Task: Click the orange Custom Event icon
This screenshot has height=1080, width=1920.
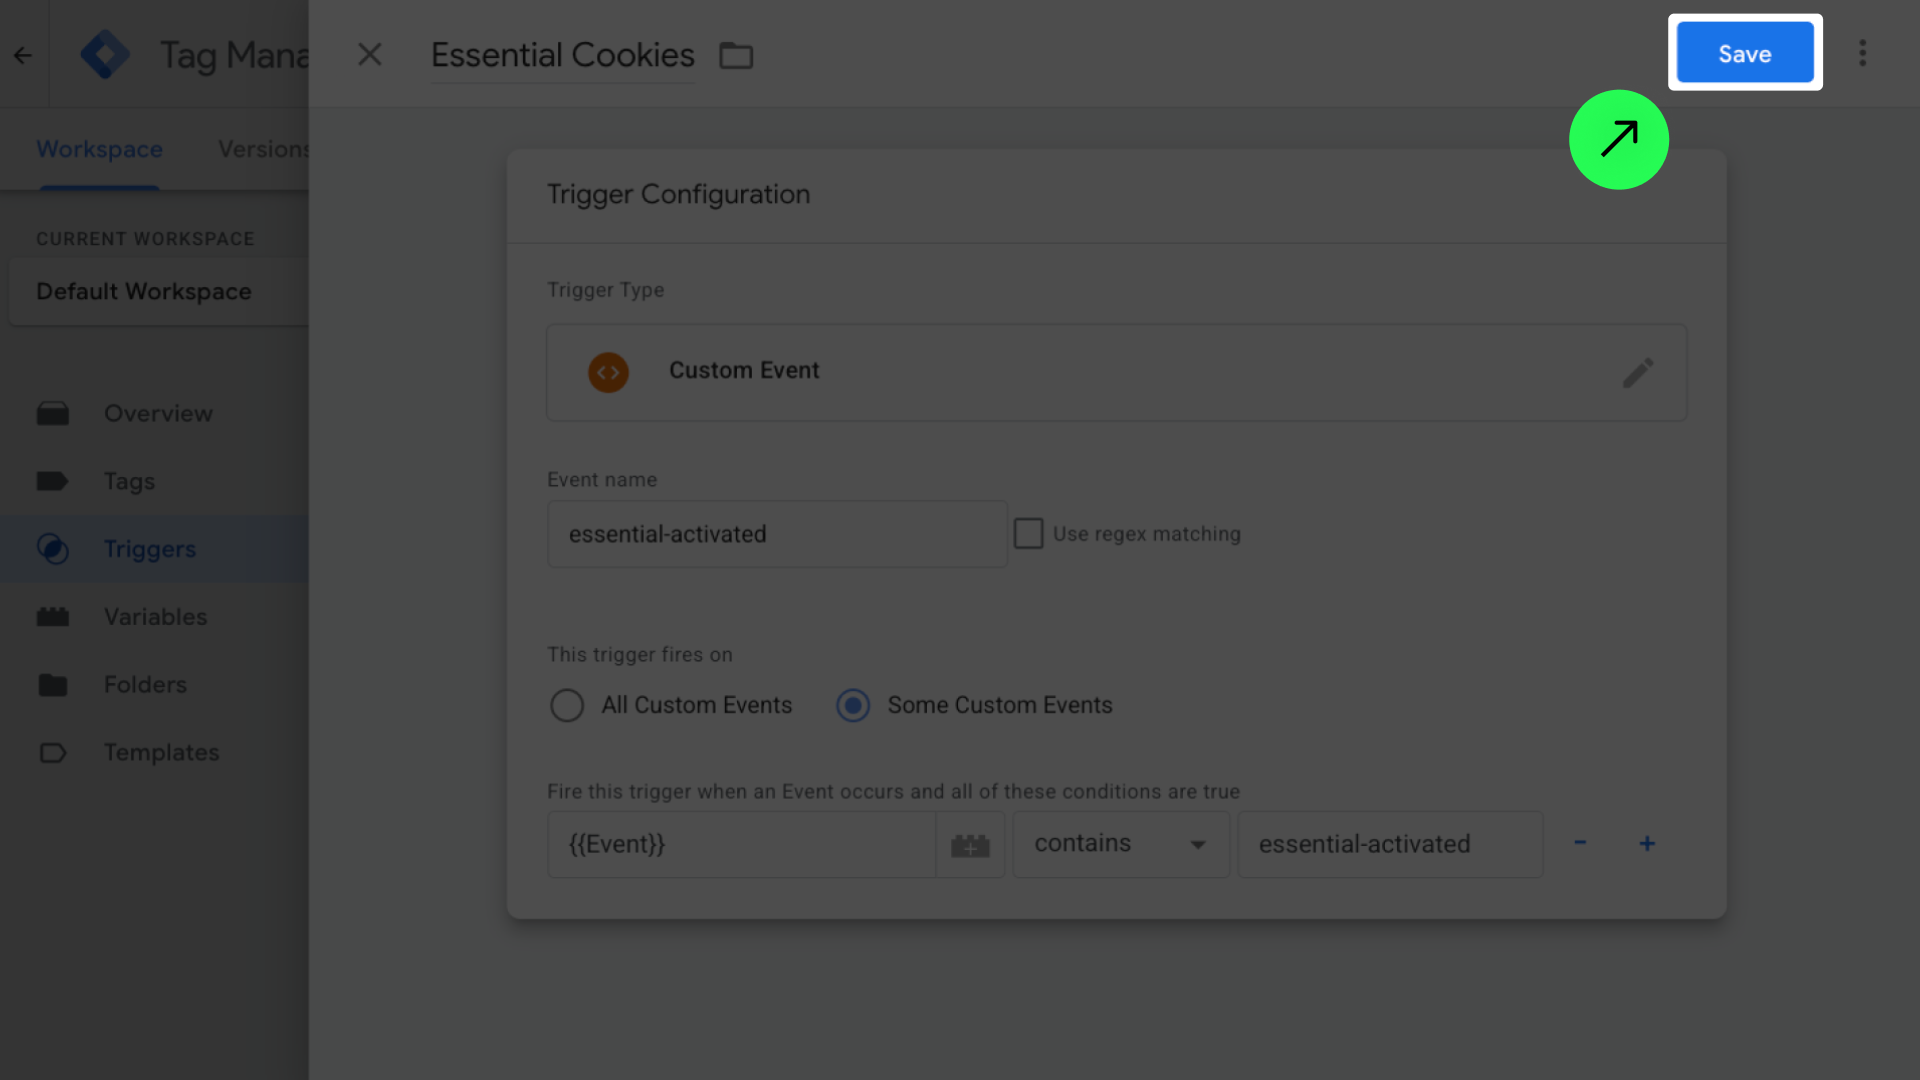Action: pyautogui.click(x=608, y=372)
